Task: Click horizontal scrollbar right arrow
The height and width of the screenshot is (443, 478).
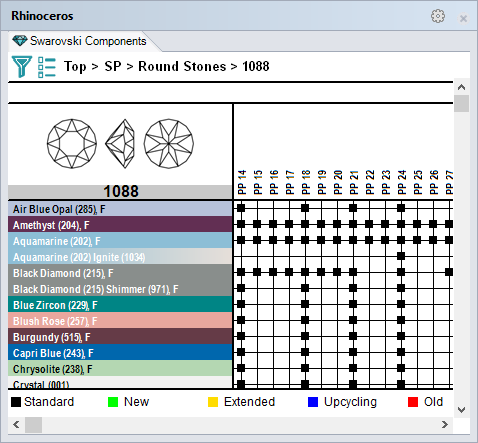Action: coord(445,425)
